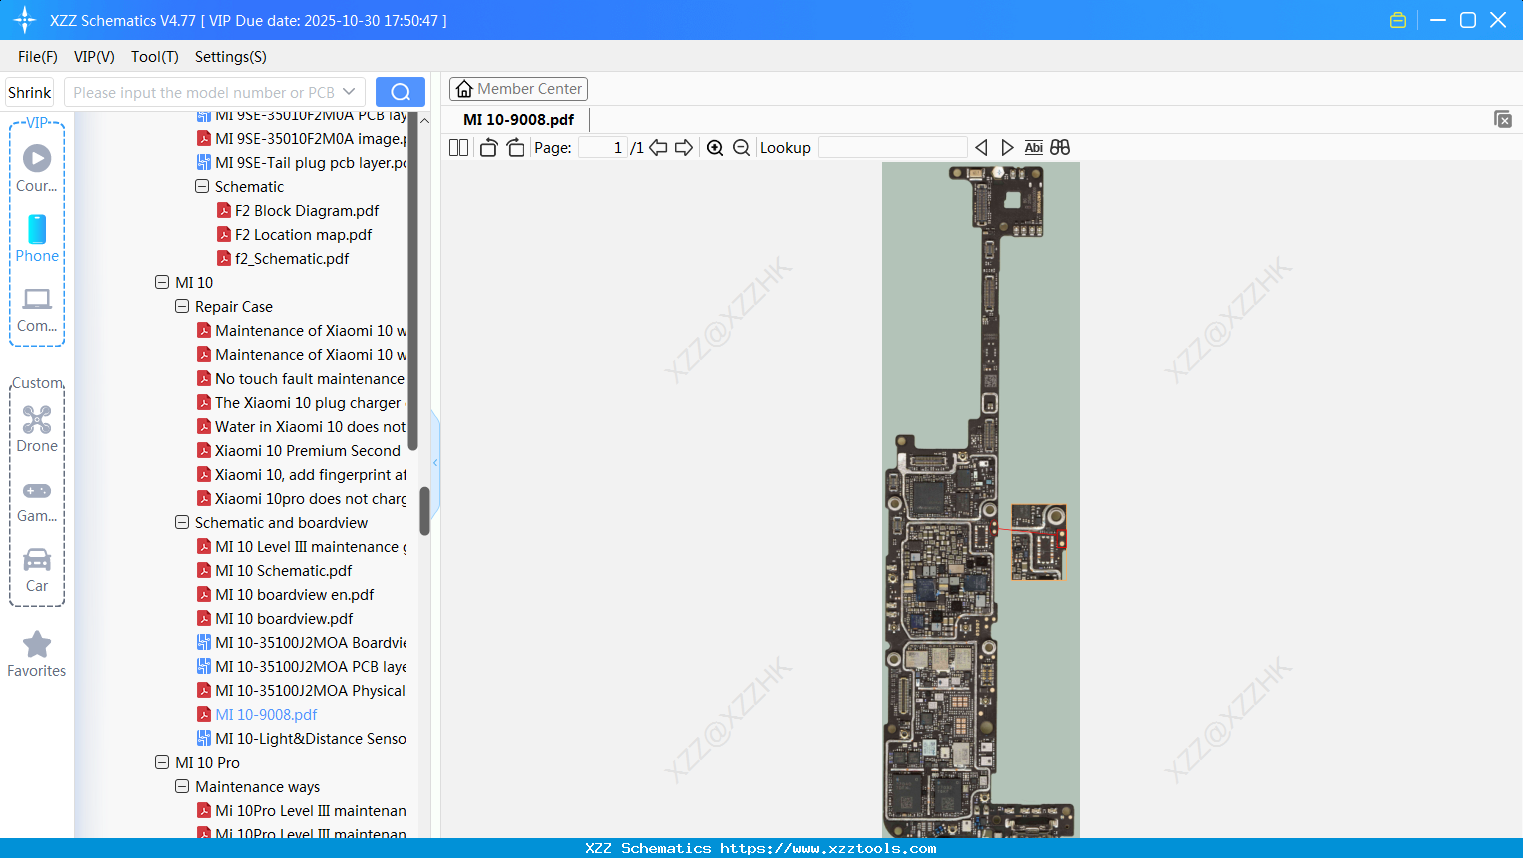The width and height of the screenshot is (1523, 858).
Task: Collapse the Repair Case folder
Action: click(182, 307)
